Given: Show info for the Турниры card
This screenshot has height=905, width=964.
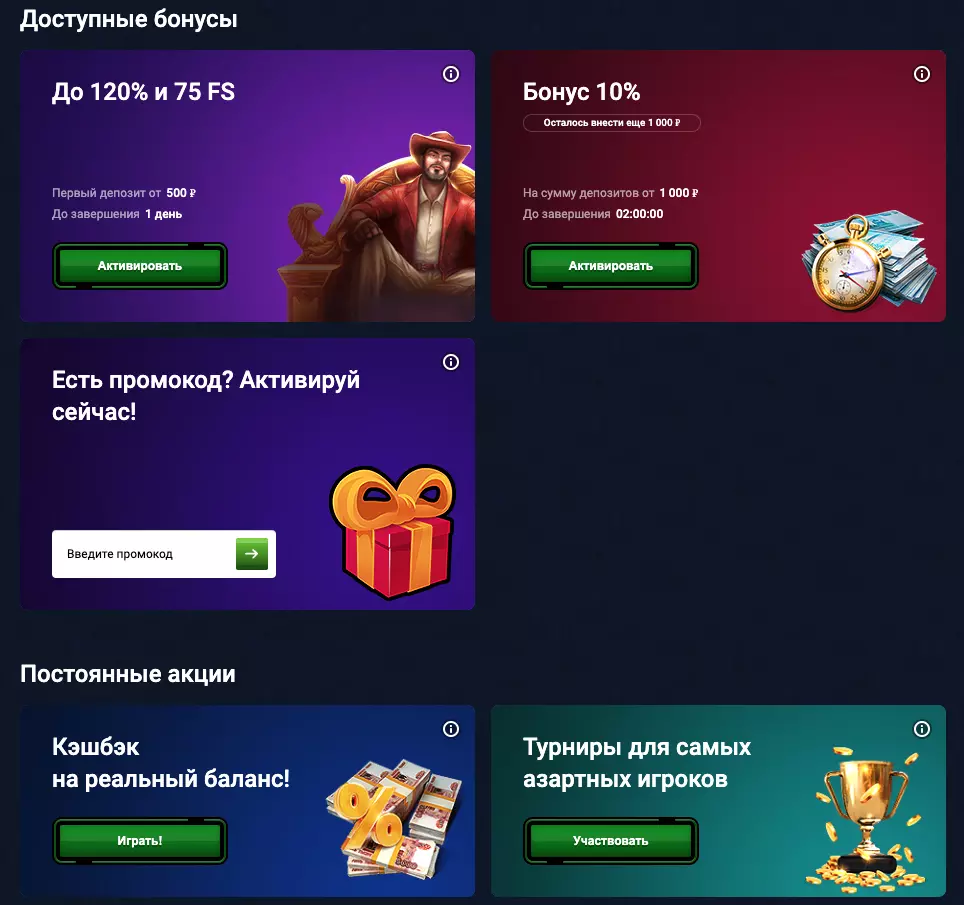Looking at the screenshot, I should tap(922, 729).
